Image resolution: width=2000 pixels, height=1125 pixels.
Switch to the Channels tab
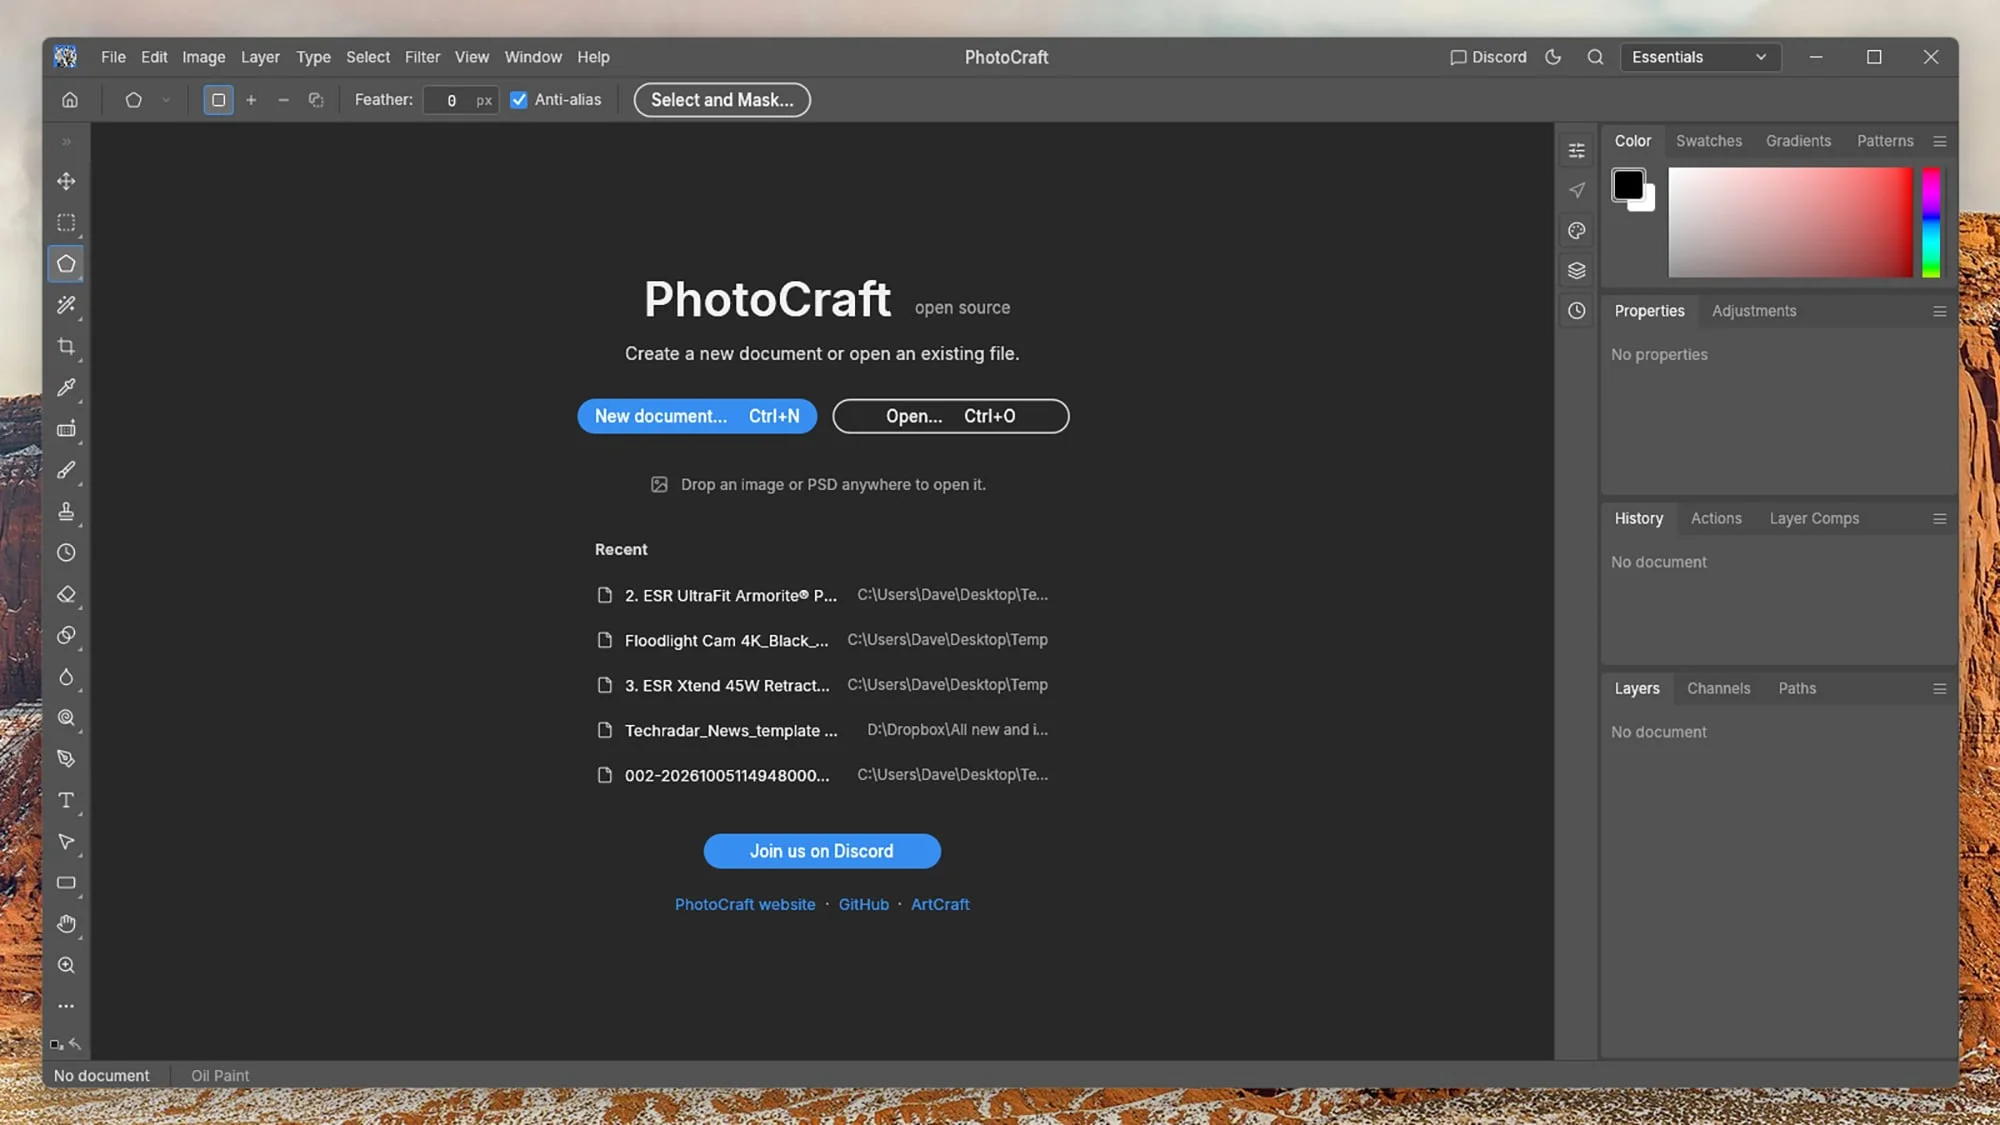coord(1718,688)
